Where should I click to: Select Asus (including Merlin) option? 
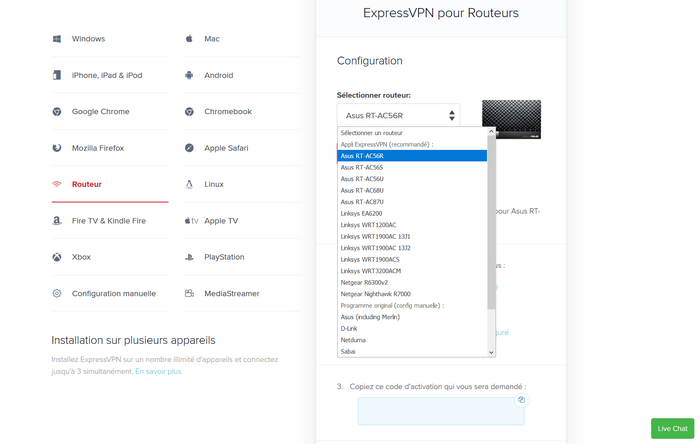pyautogui.click(x=412, y=317)
